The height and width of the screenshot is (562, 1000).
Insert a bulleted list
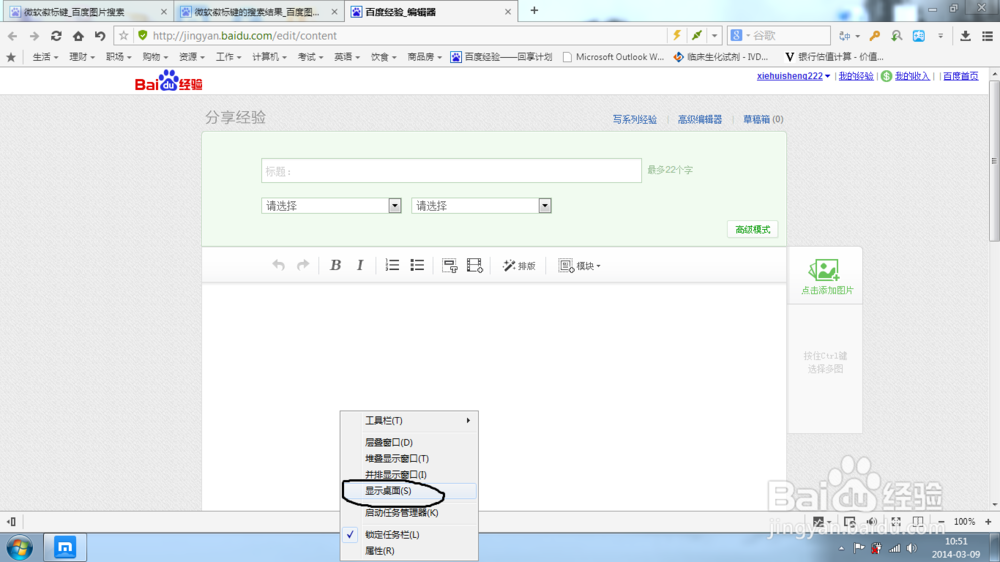[x=417, y=265]
